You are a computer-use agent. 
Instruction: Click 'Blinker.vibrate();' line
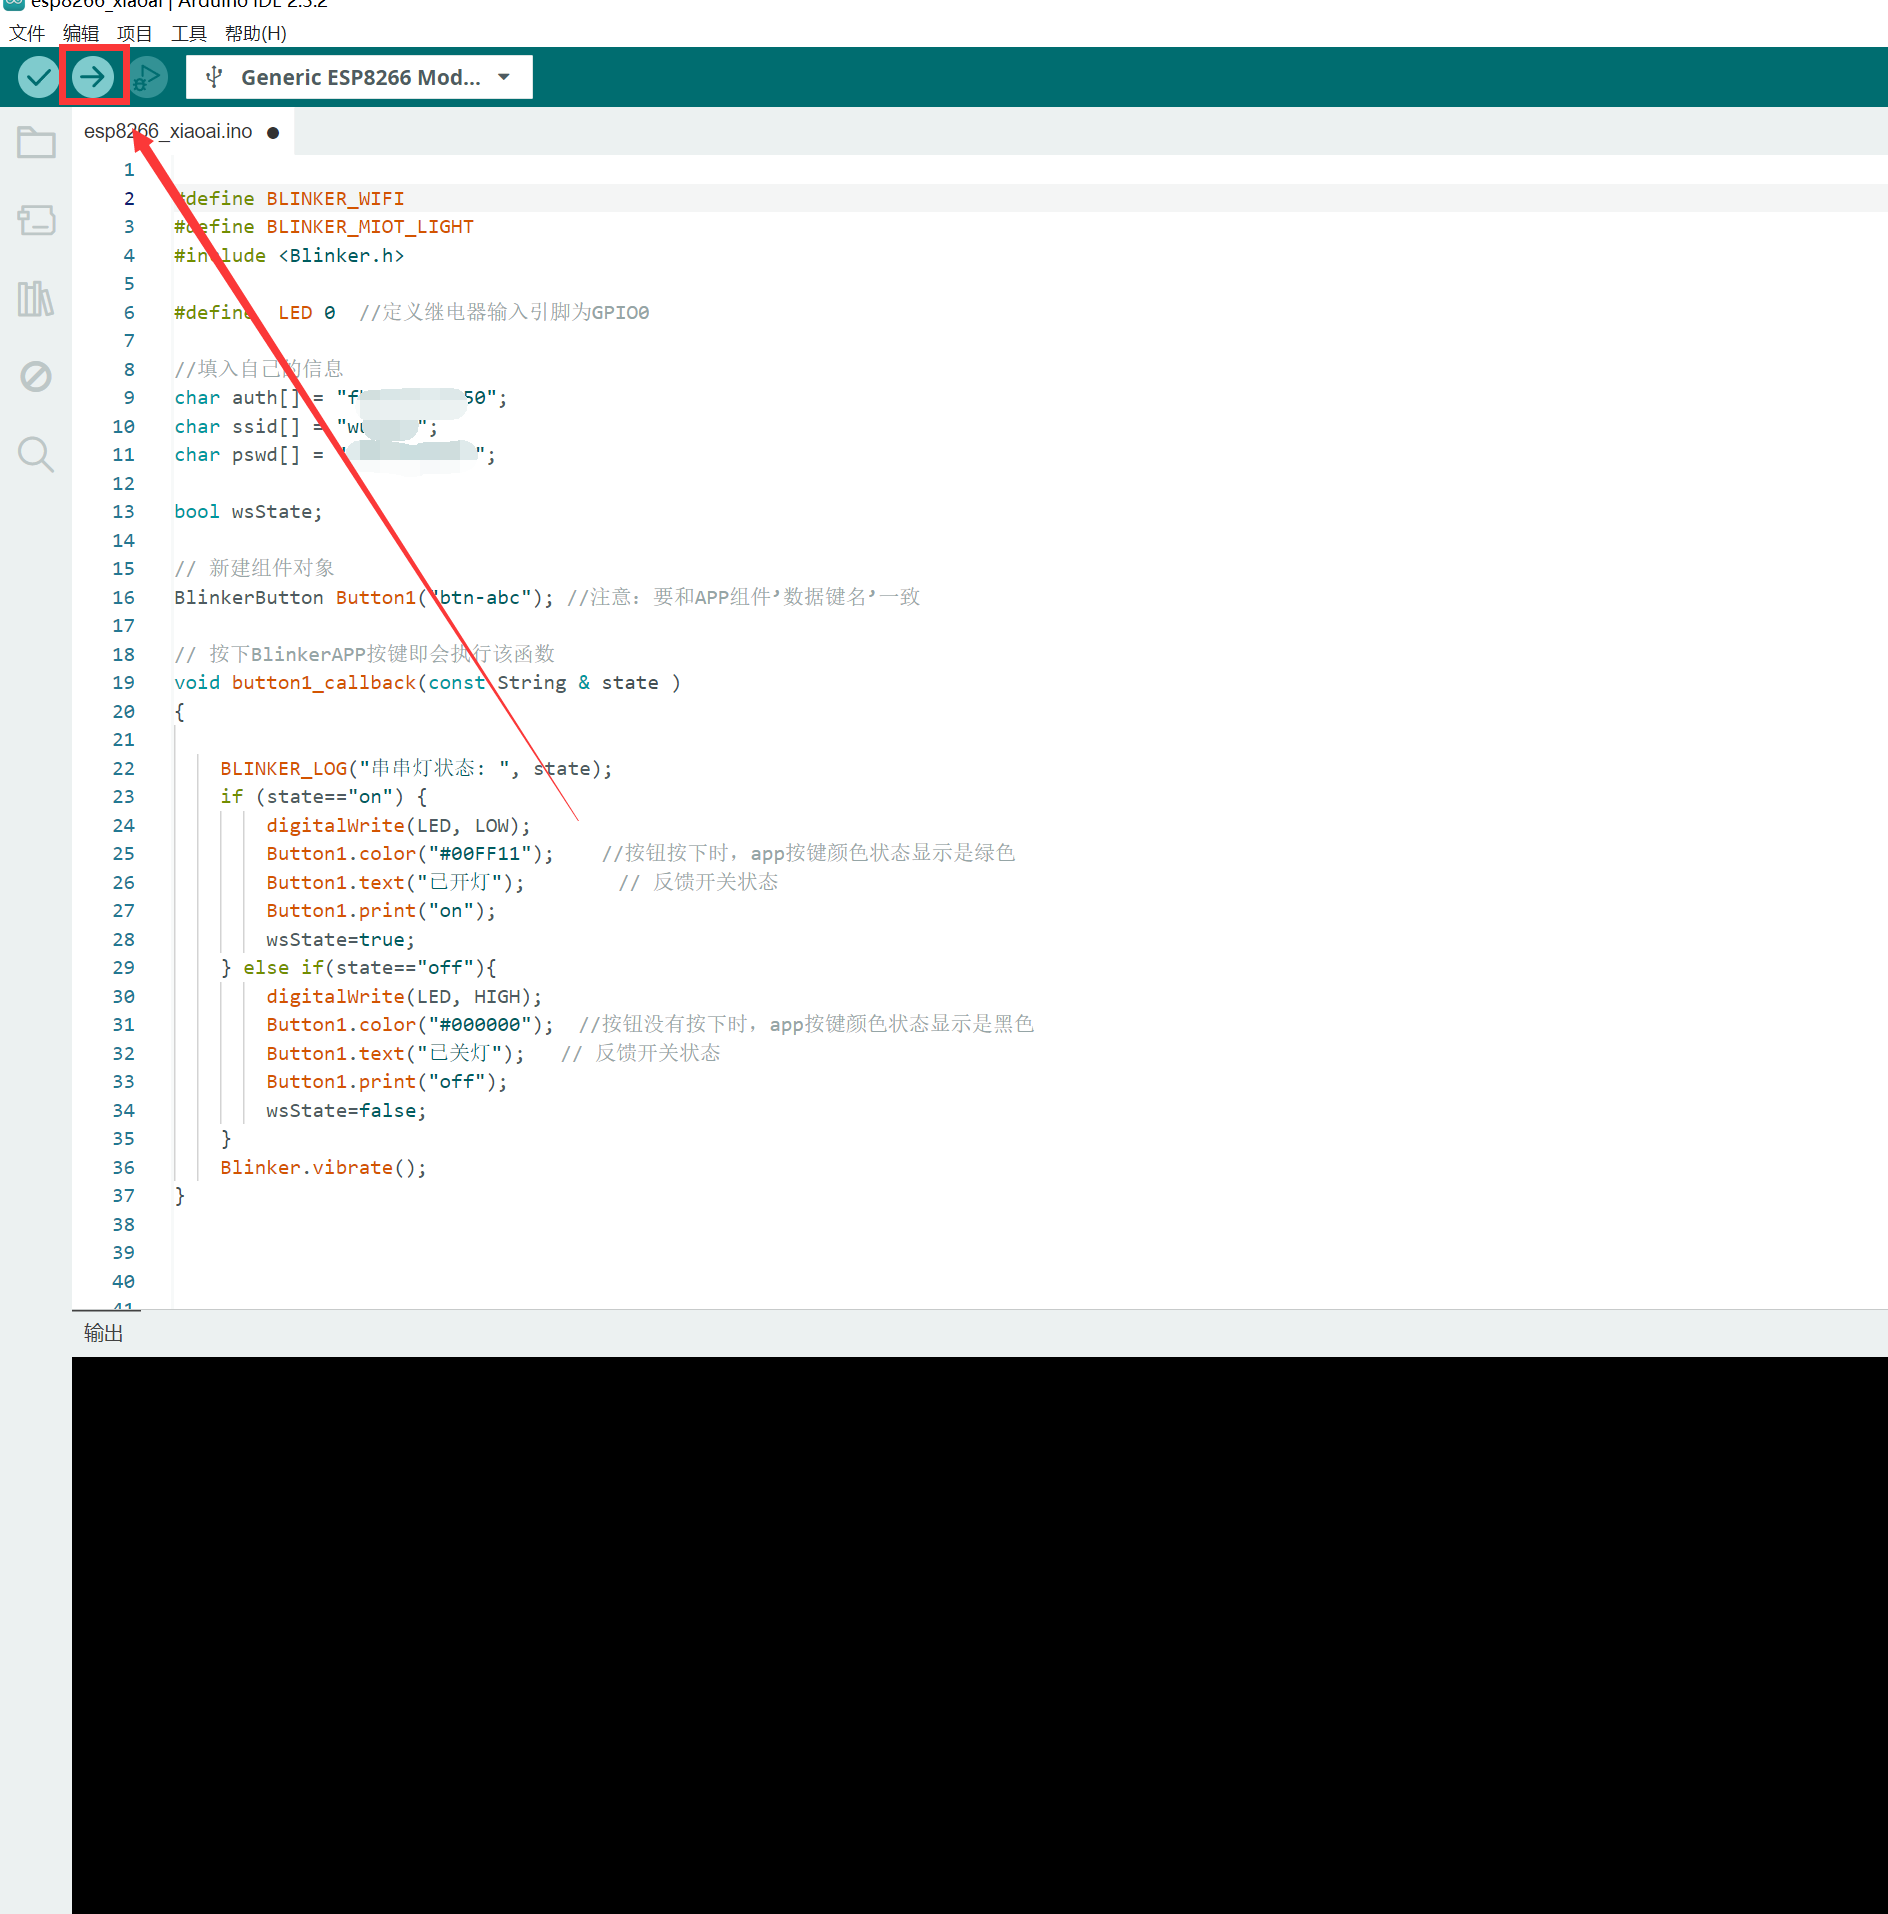pyautogui.click(x=324, y=1167)
